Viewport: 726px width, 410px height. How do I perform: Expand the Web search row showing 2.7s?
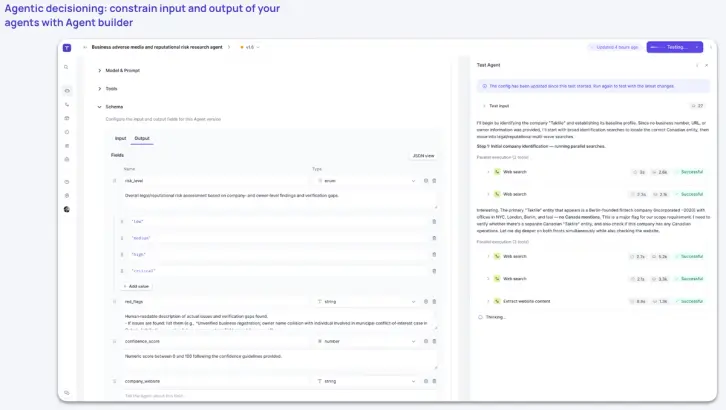488,256
